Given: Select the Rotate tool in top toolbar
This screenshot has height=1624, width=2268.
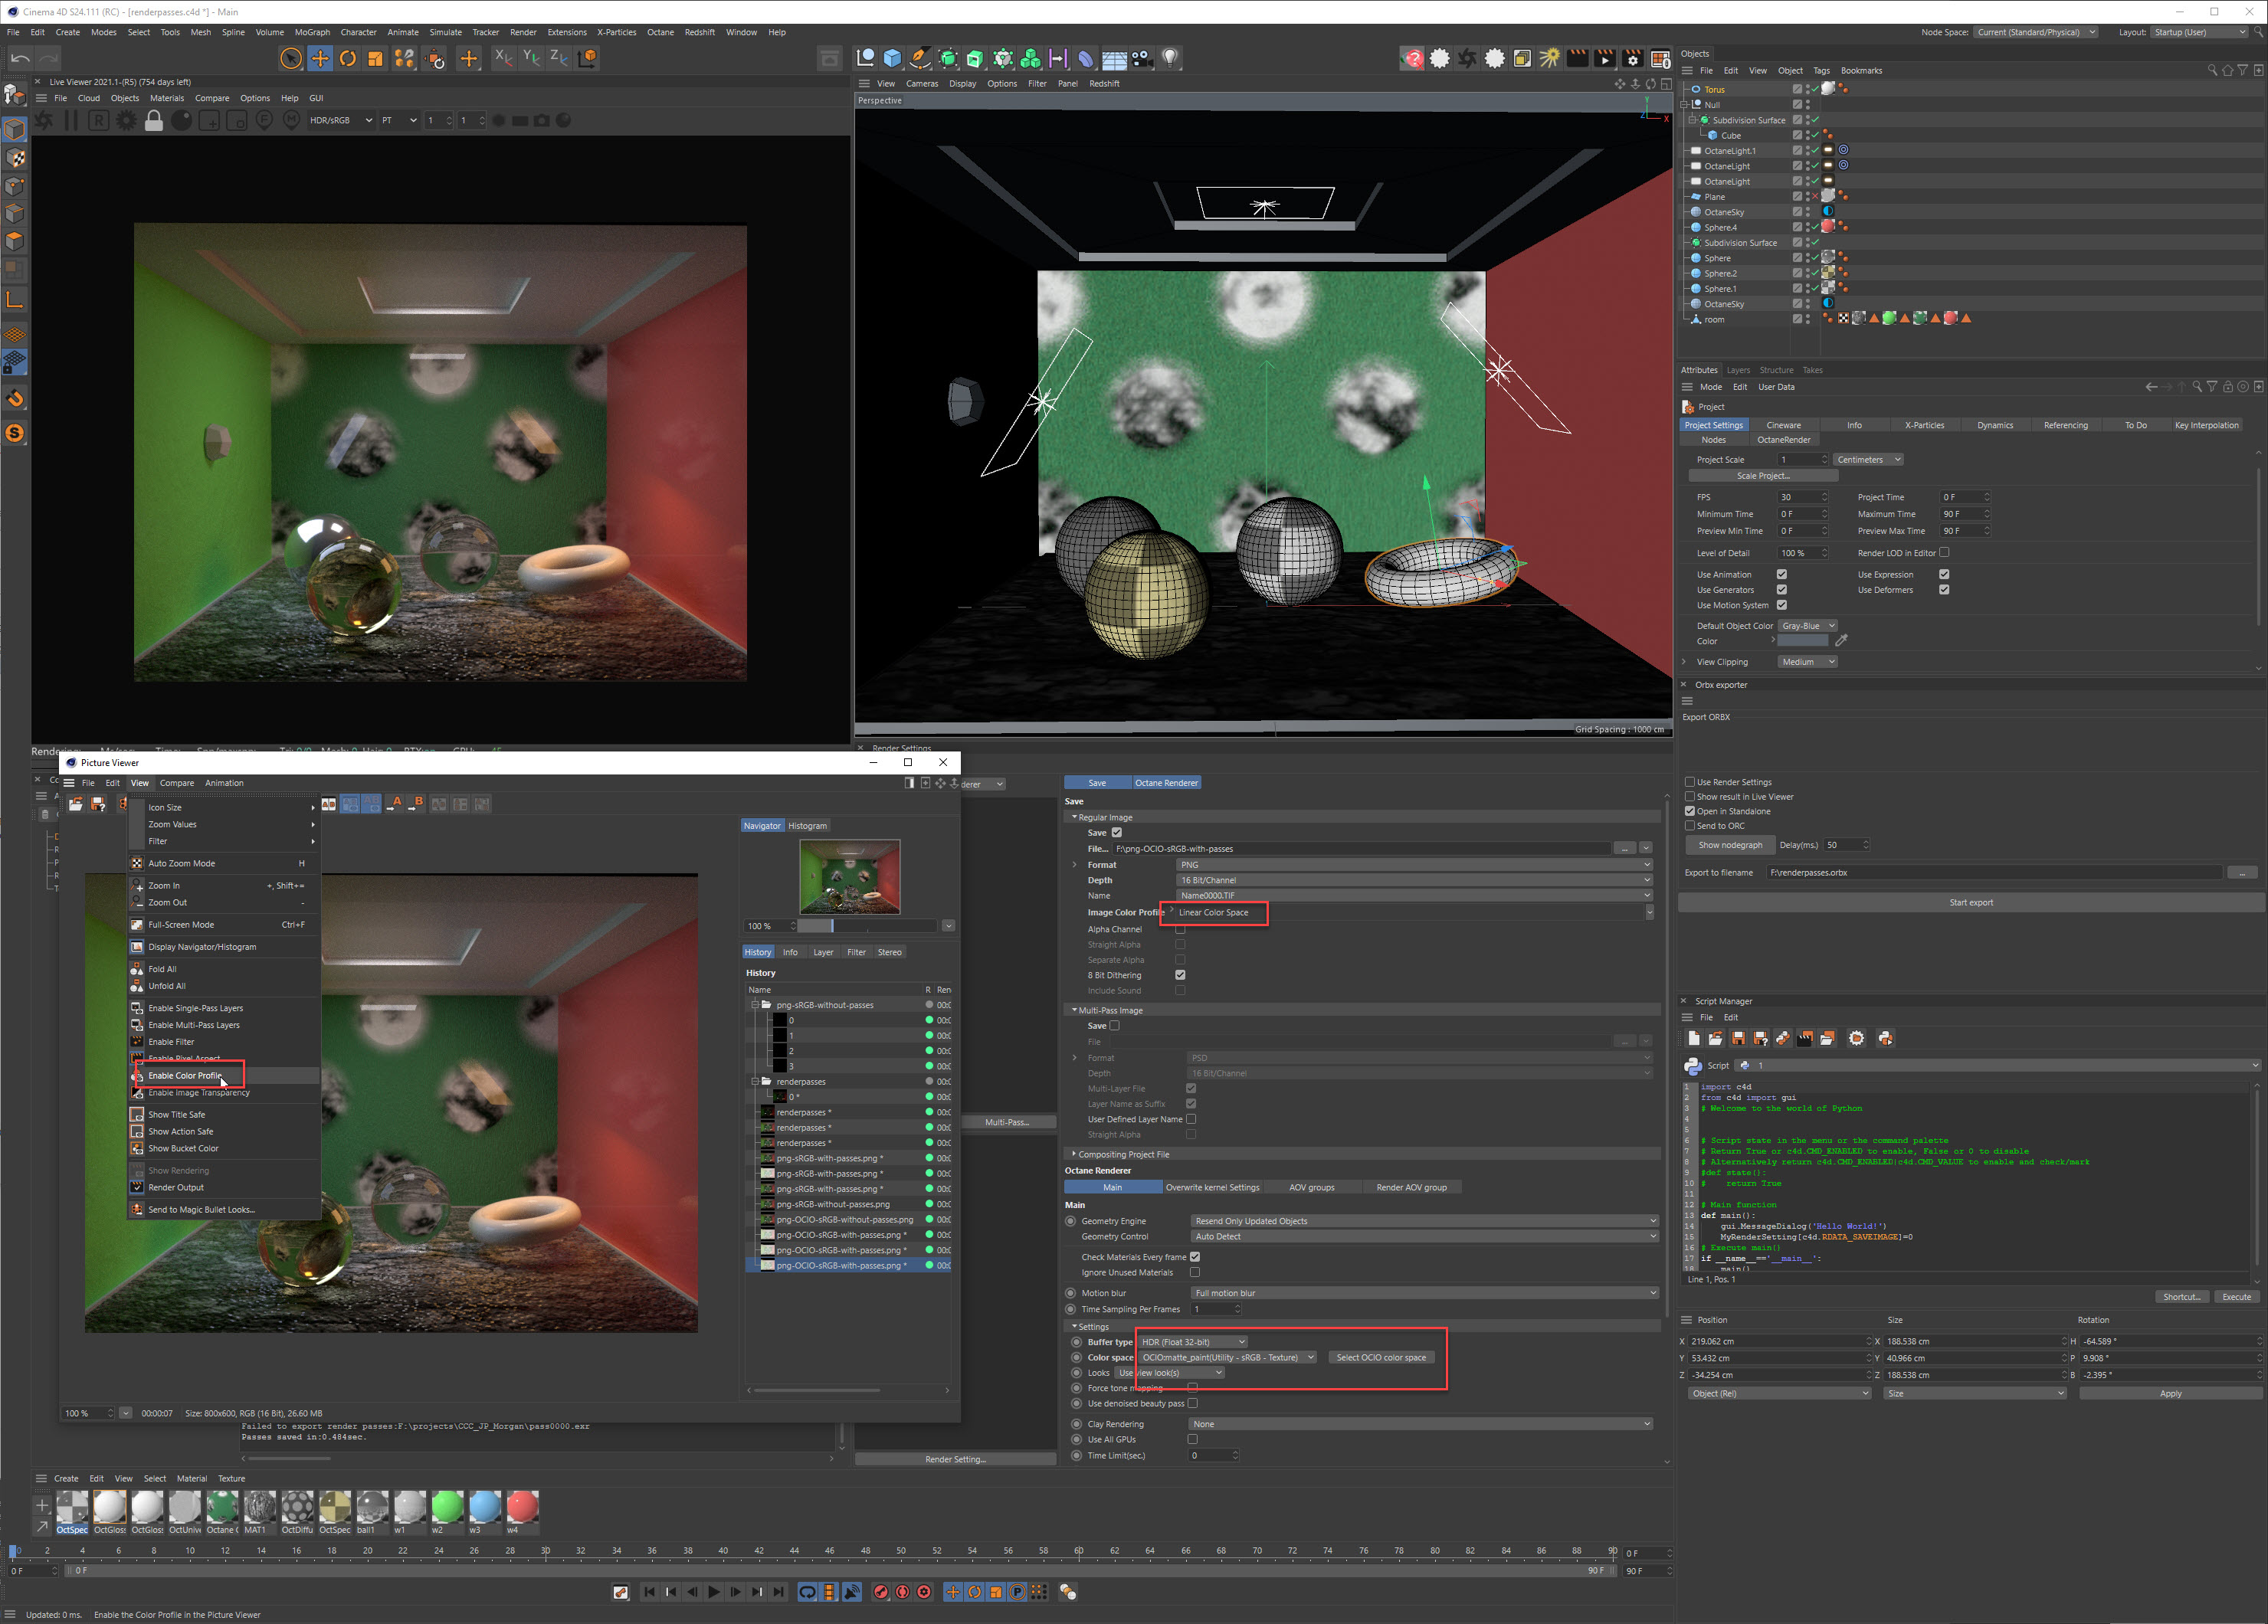Looking at the screenshot, I should [347, 58].
